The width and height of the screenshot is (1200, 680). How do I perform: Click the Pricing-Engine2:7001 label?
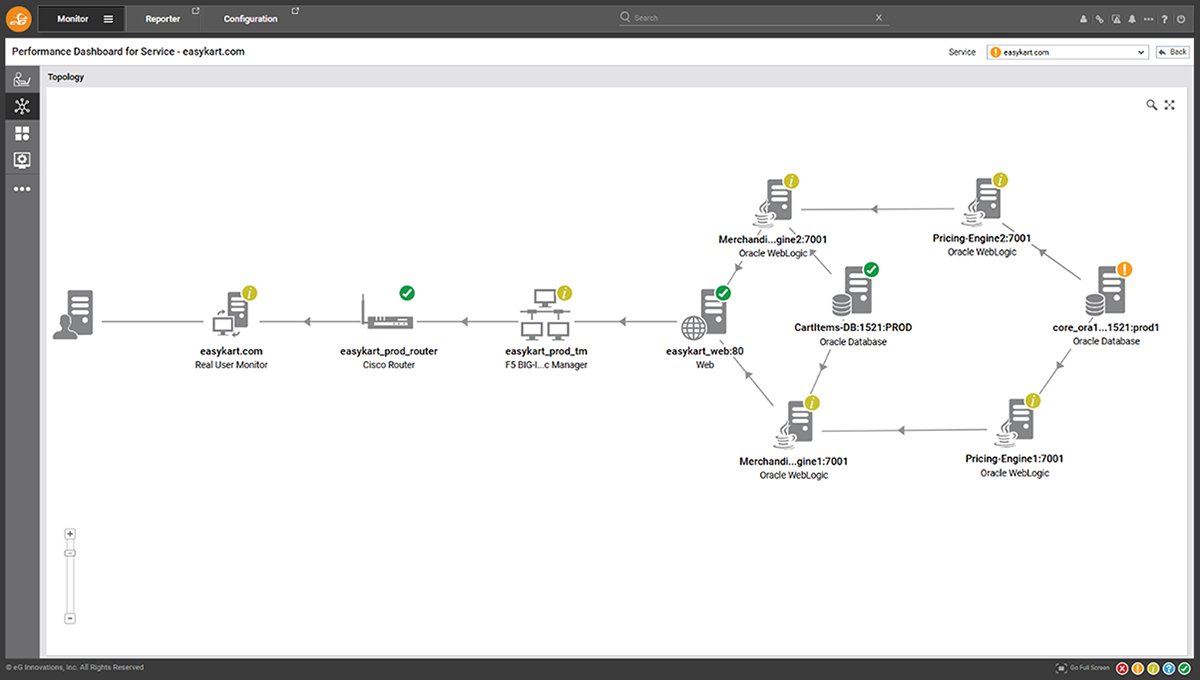[982, 239]
